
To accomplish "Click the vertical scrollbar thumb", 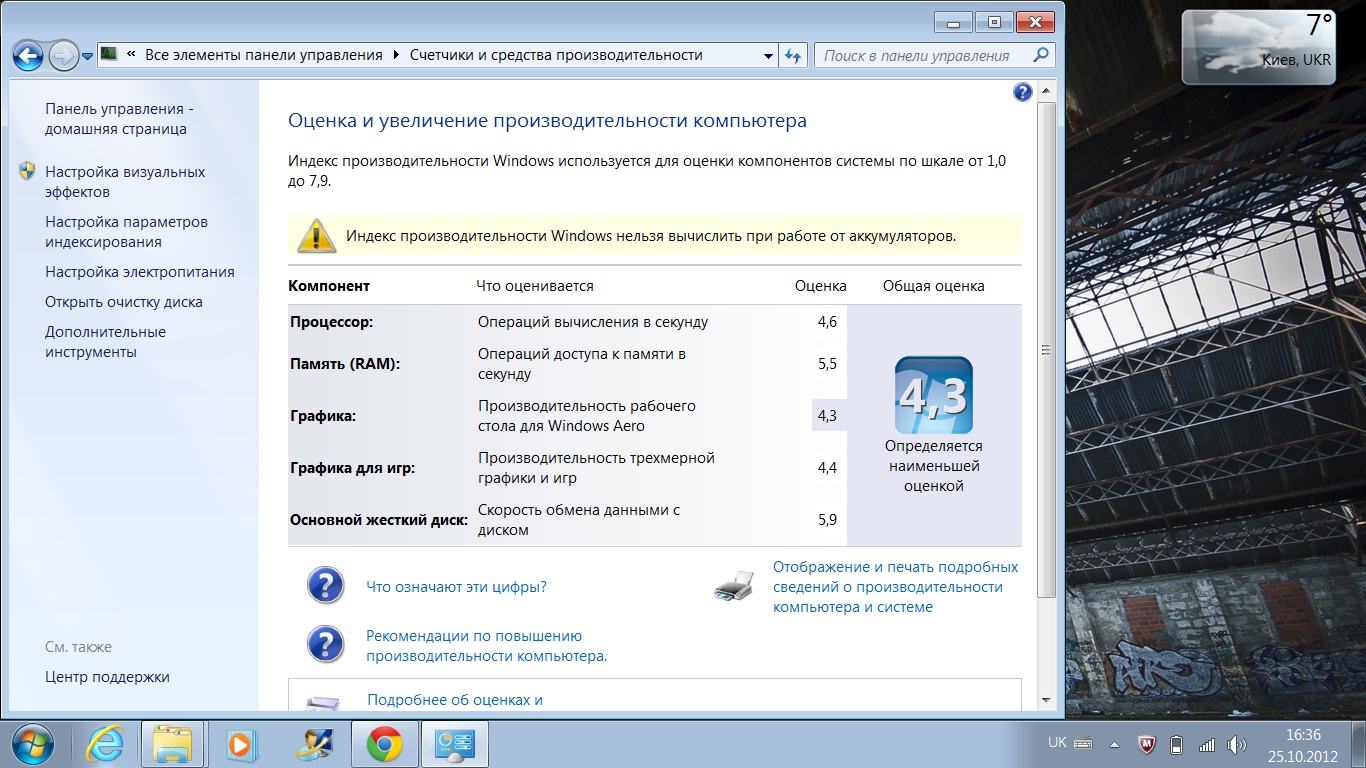I will tap(1046, 350).
